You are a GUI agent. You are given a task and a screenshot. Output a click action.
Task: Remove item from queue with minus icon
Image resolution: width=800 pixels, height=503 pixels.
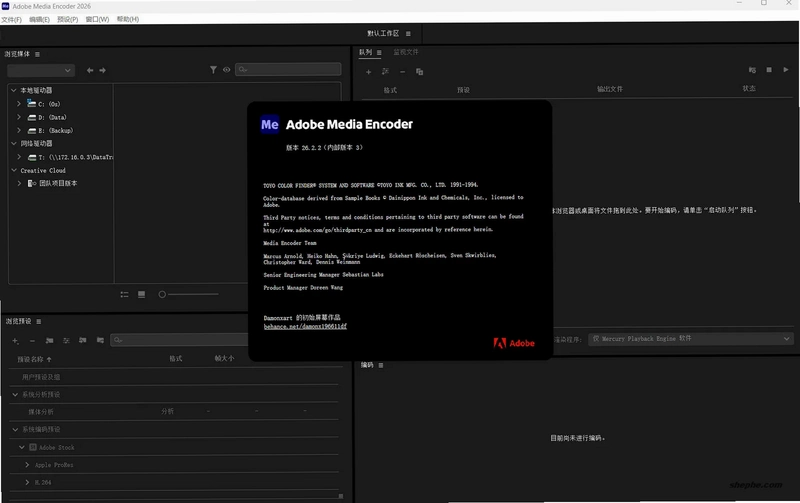(403, 72)
